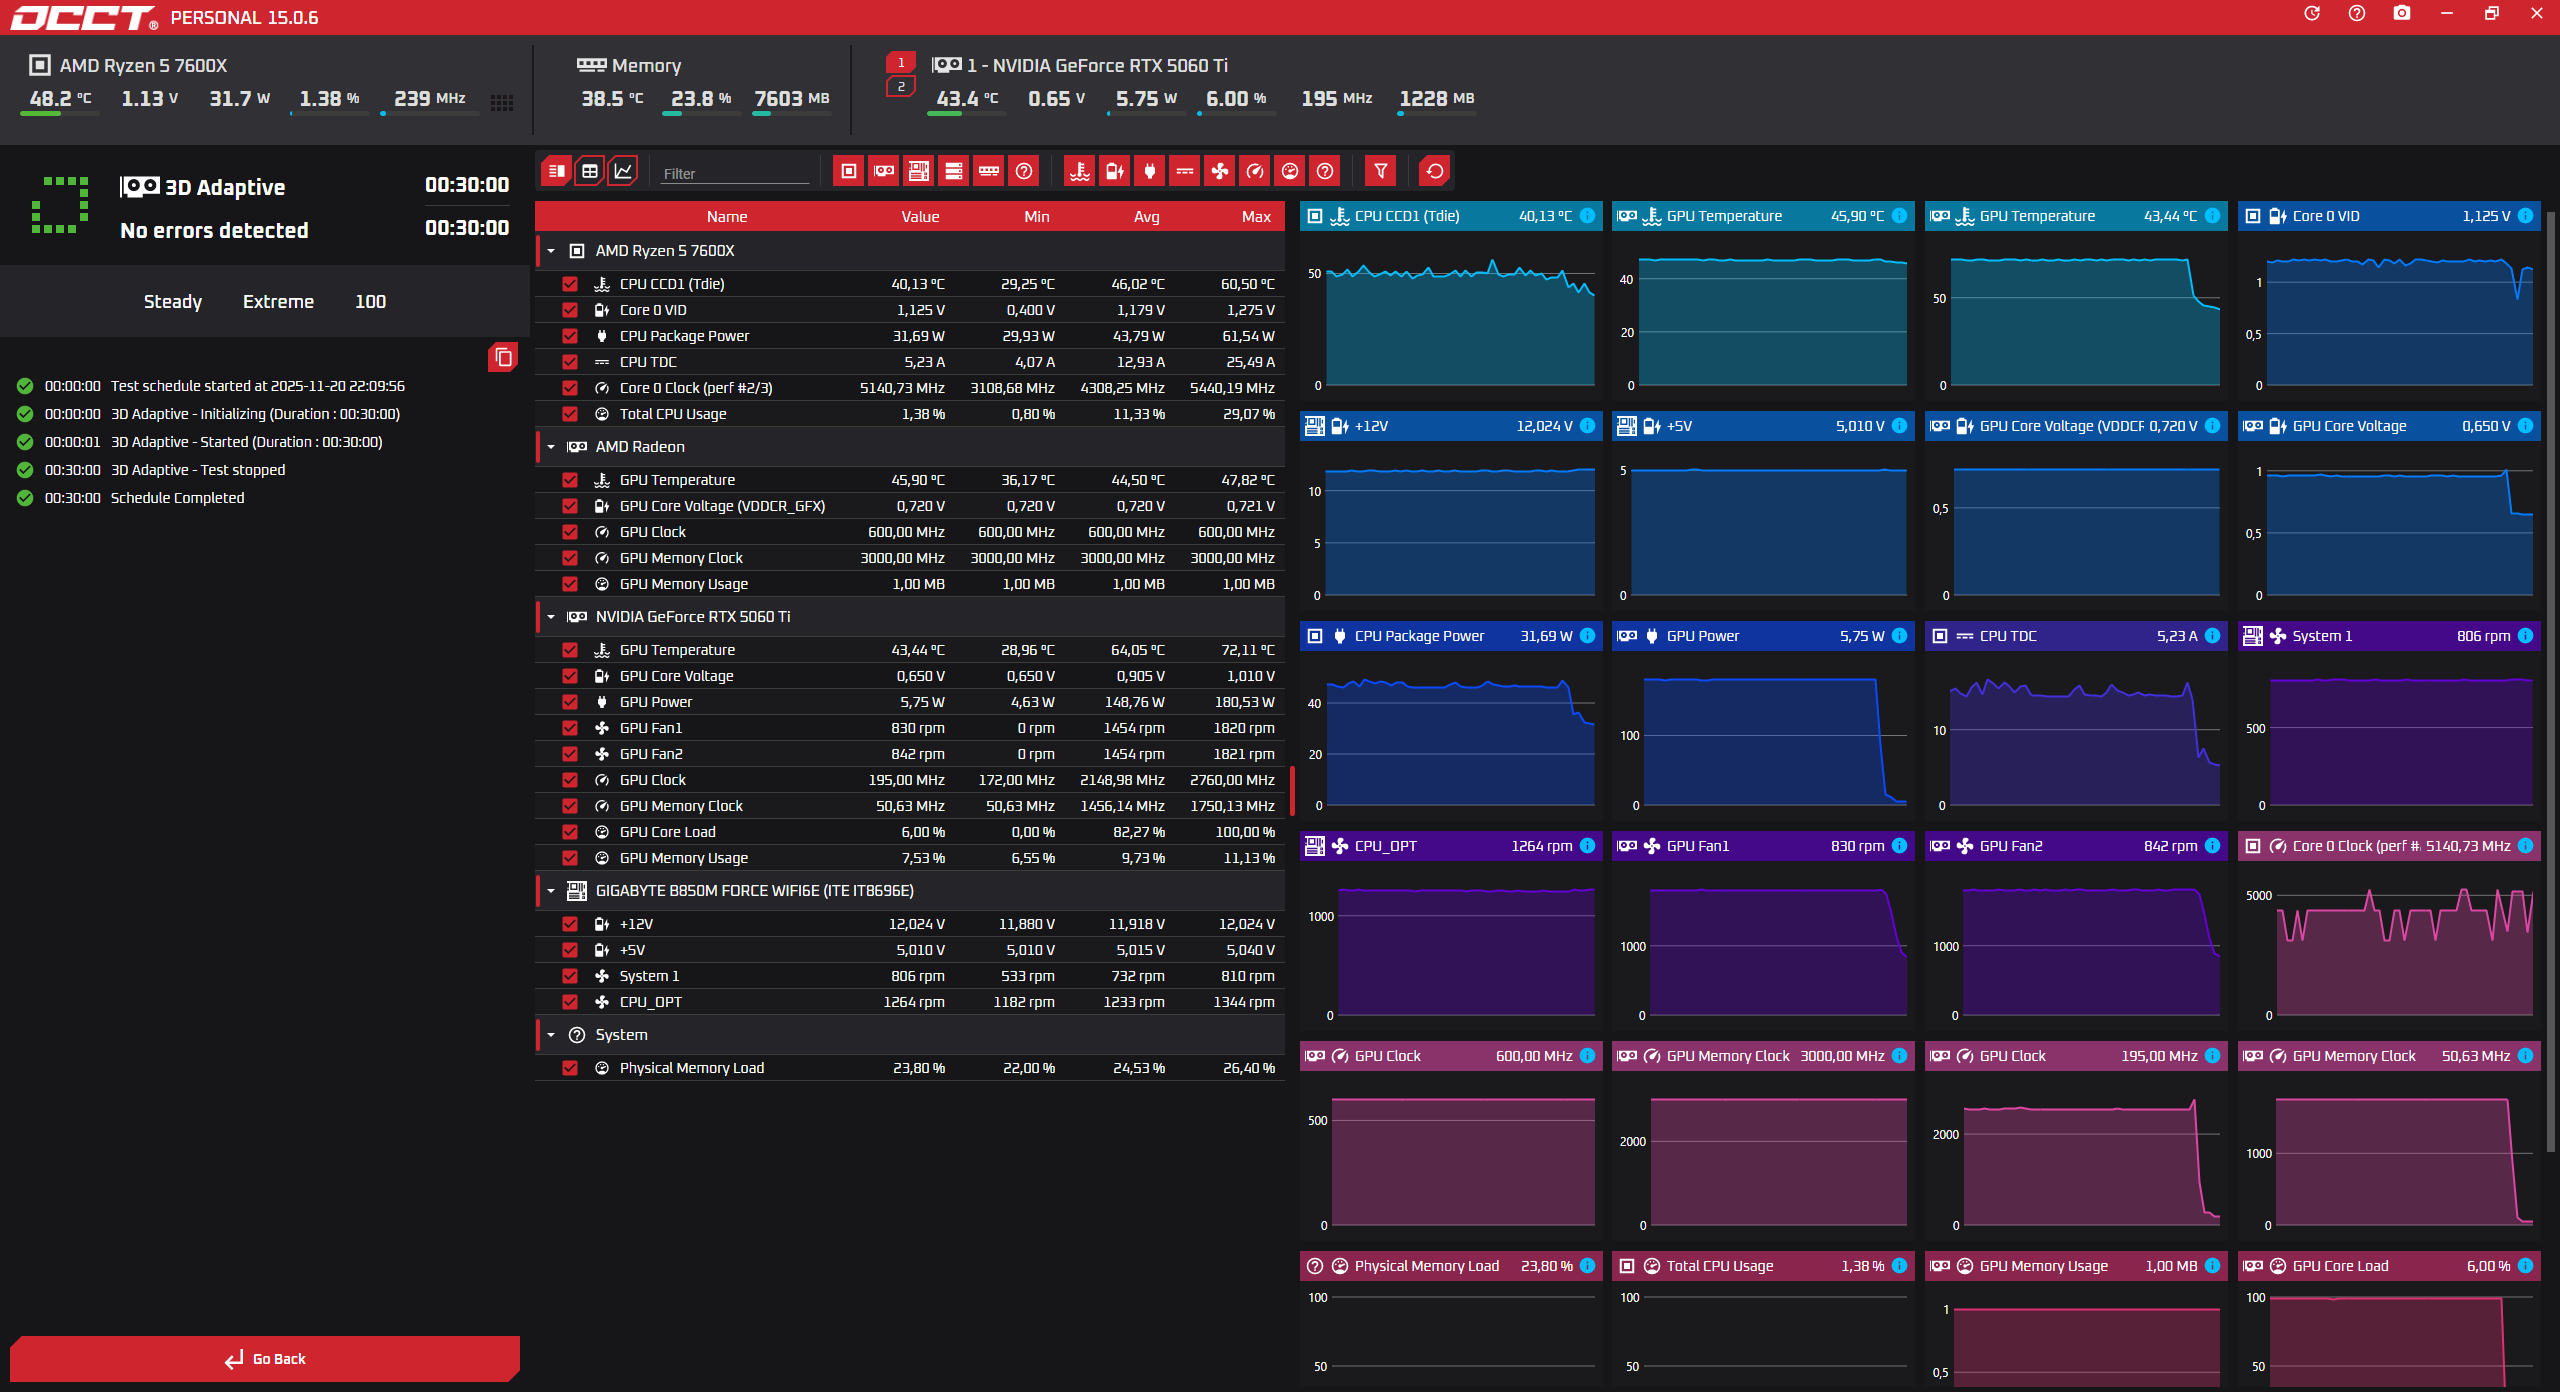
Task: Toggle the current sensor type filter
Action: tap(1185, 171)
